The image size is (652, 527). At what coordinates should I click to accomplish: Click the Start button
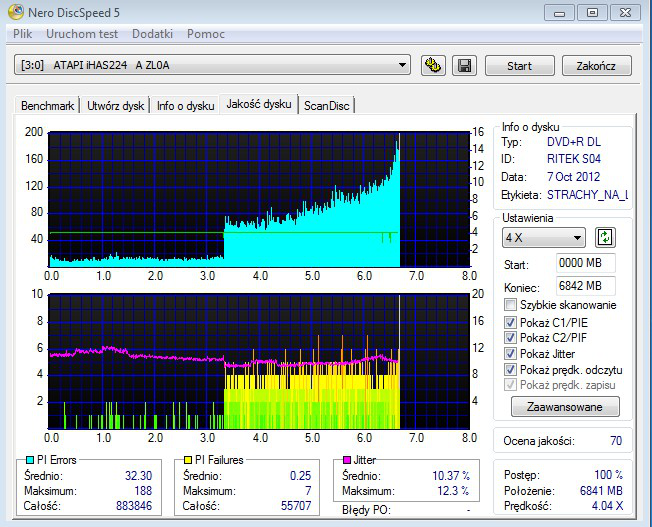(519, 66)
